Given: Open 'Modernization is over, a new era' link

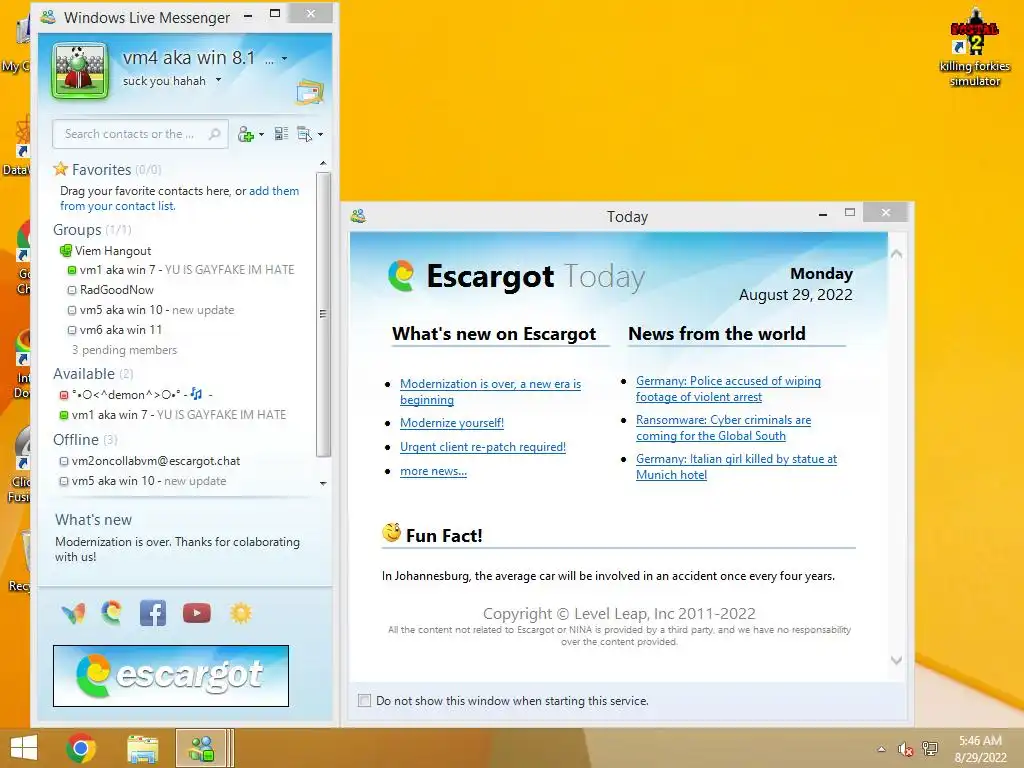Looking at the screenshot, I should pos(490,392).
